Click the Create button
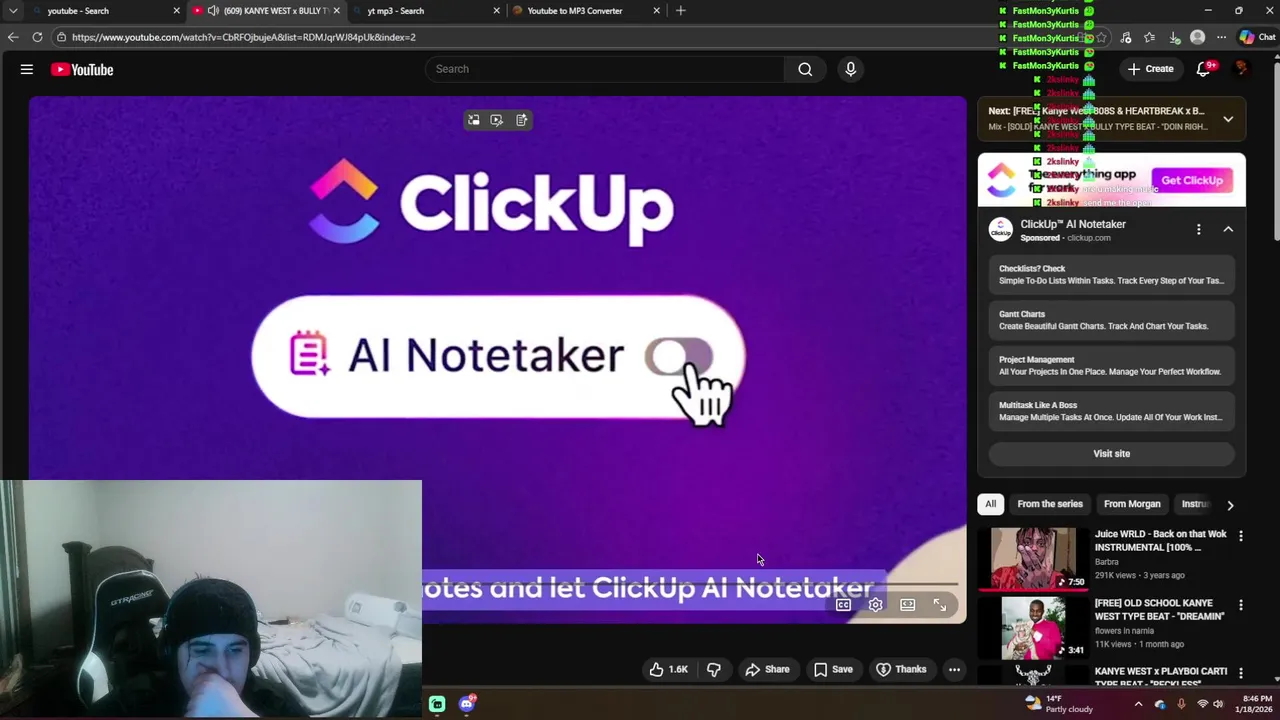This screenshot has width=1280, height=720. pos(1151,69)
